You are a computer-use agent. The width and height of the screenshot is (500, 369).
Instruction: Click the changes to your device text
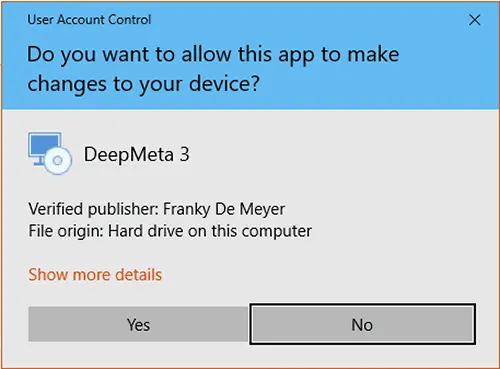pyautogui.click(x=143, y=83)
